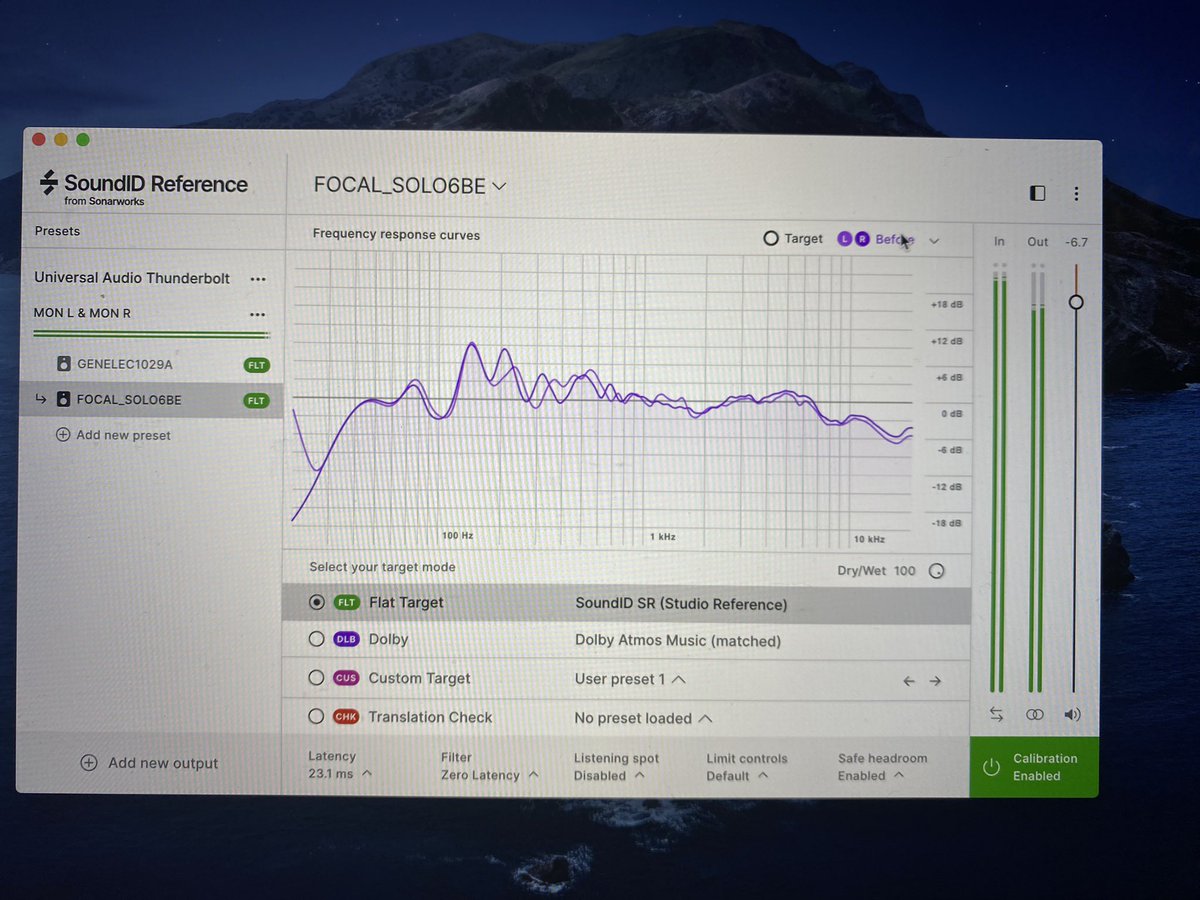Click the orange CUS Custom Target badge
The image size is (1200, 900).
pyautogui.click(x=346, y=678)
